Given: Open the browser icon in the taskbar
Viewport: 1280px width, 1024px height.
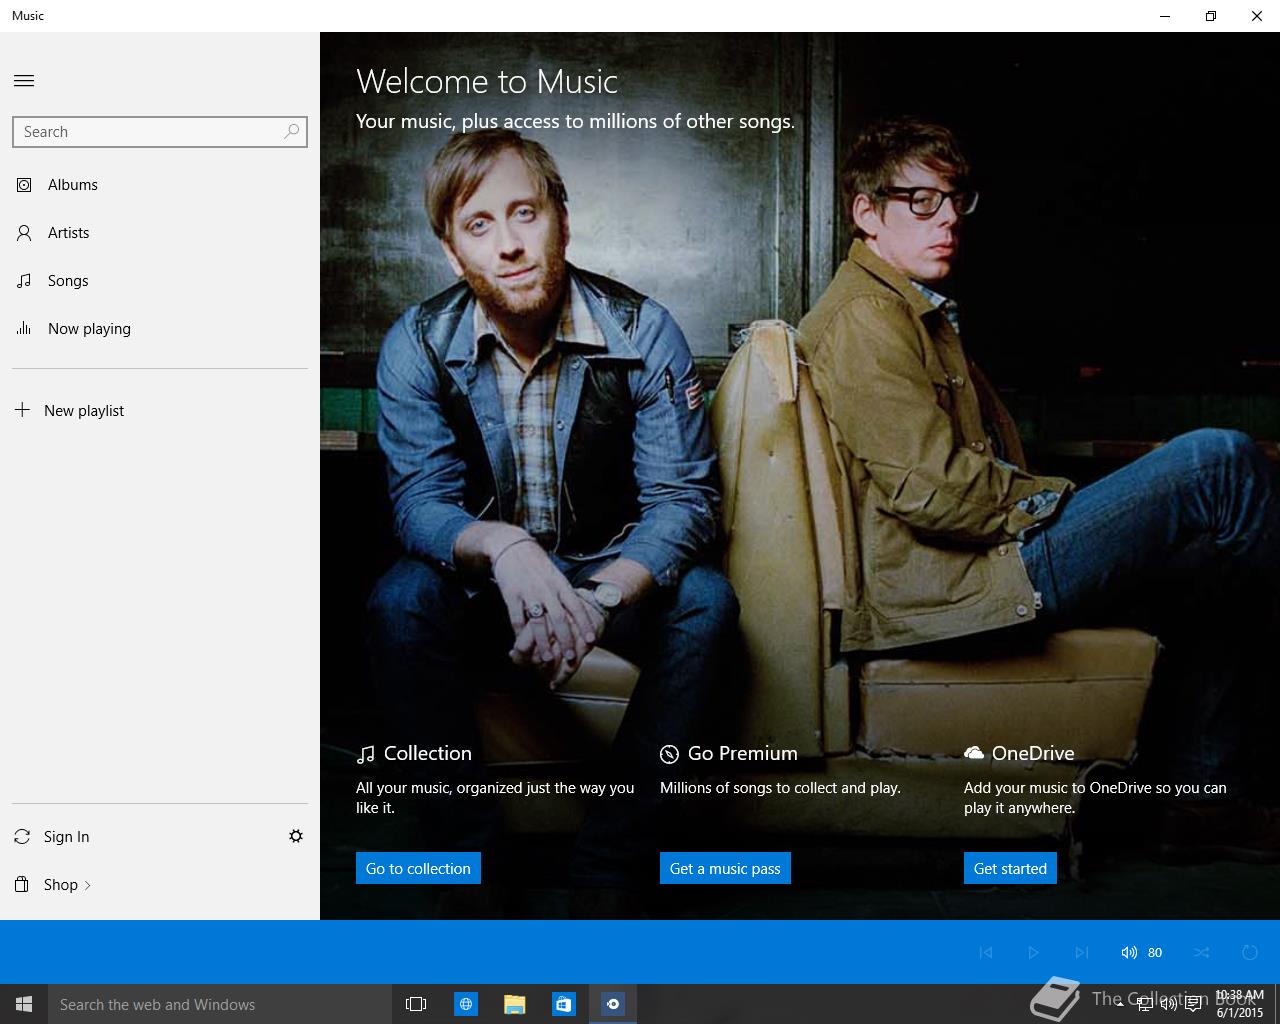Looking at the screenshot, I should 466,1004.
